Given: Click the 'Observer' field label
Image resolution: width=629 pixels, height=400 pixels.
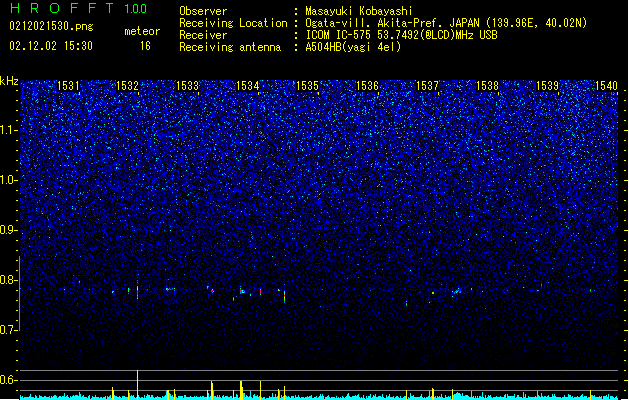Looking at the screenshot, I should [x=203, y=11].
